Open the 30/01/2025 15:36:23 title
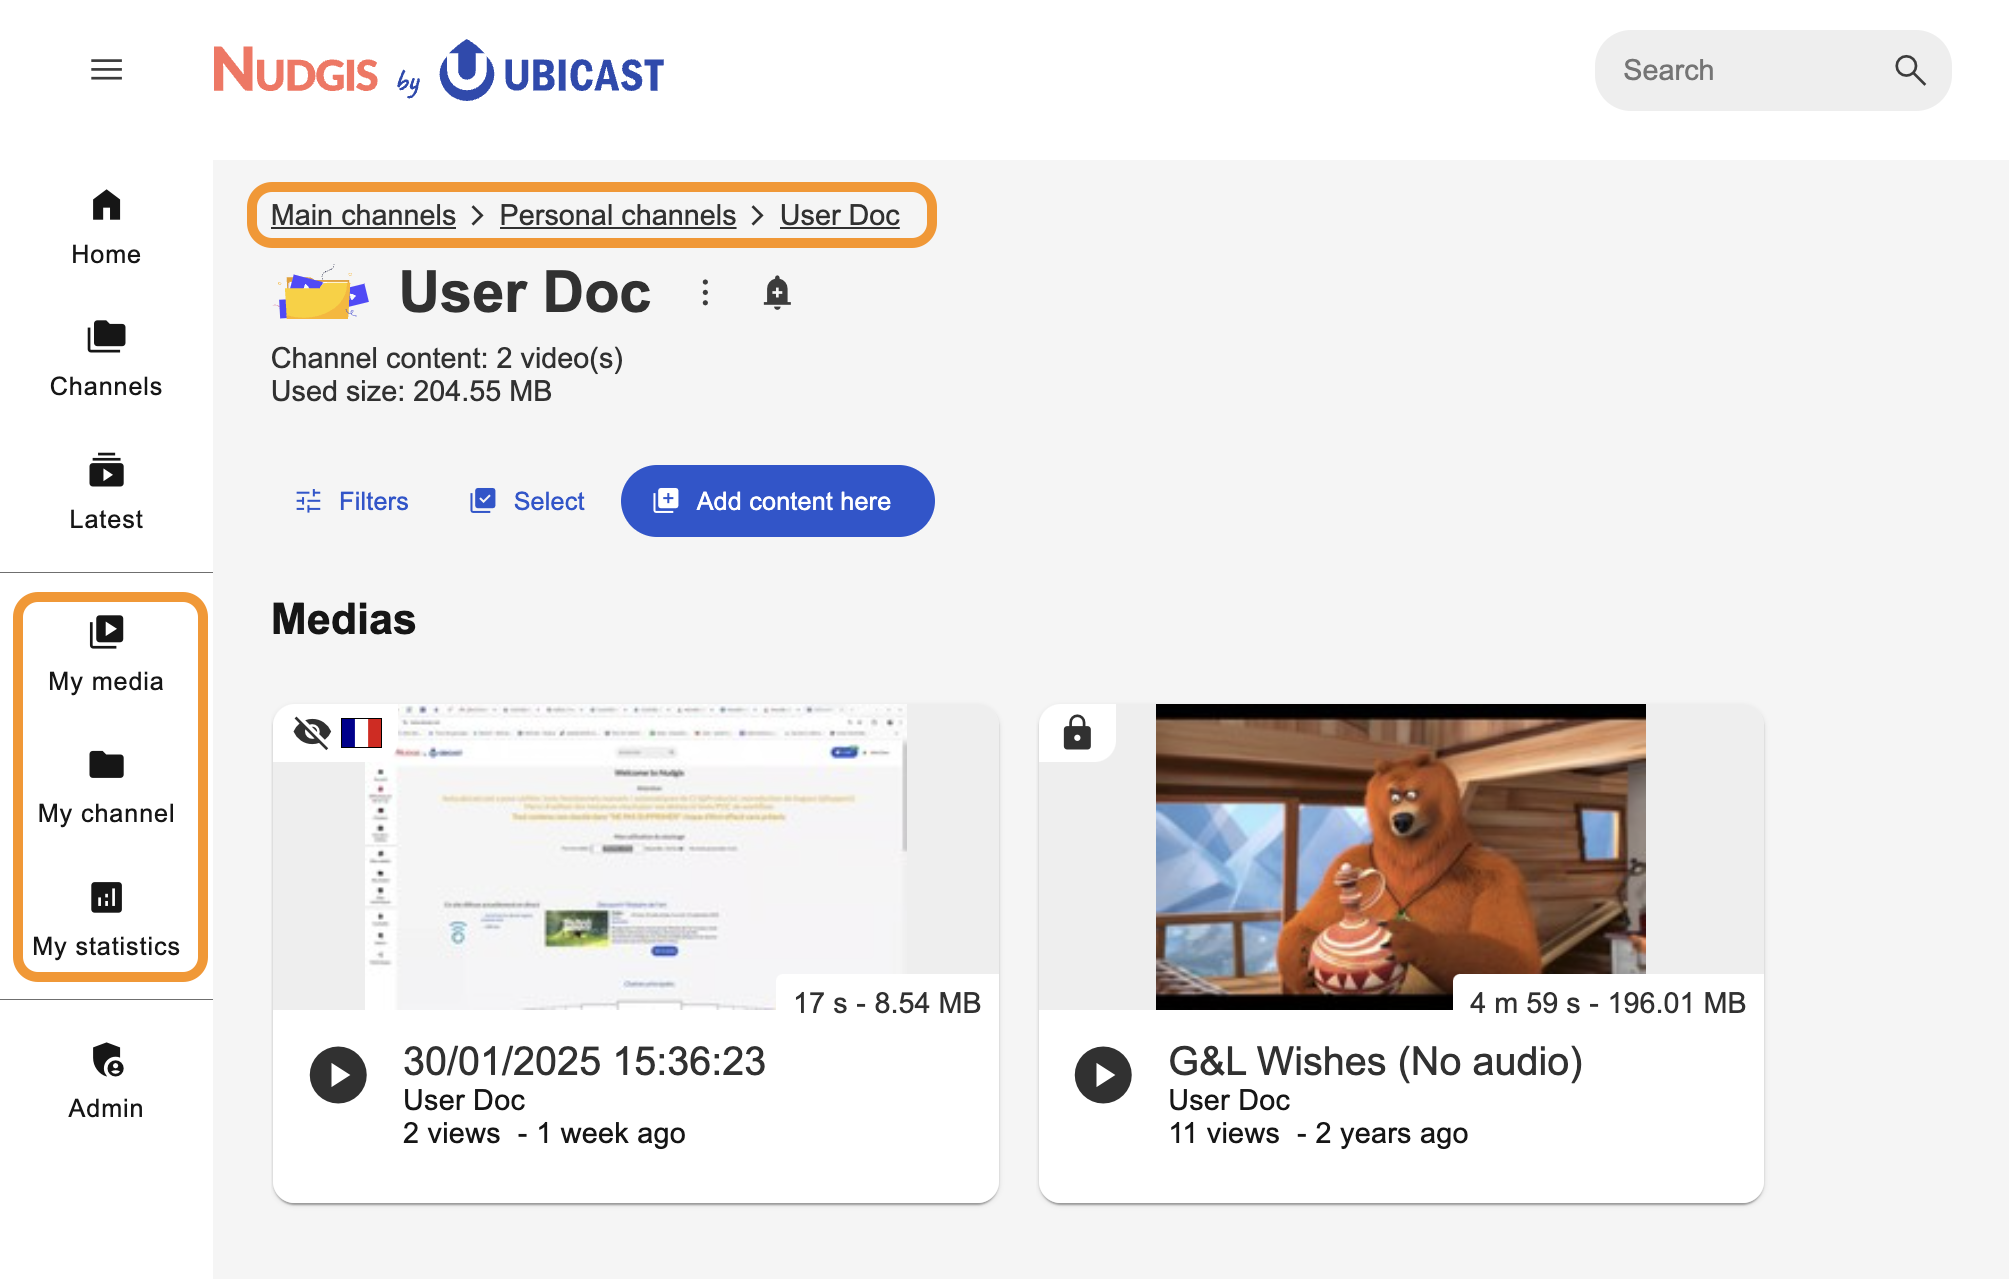 click(x=584, y=1061)
